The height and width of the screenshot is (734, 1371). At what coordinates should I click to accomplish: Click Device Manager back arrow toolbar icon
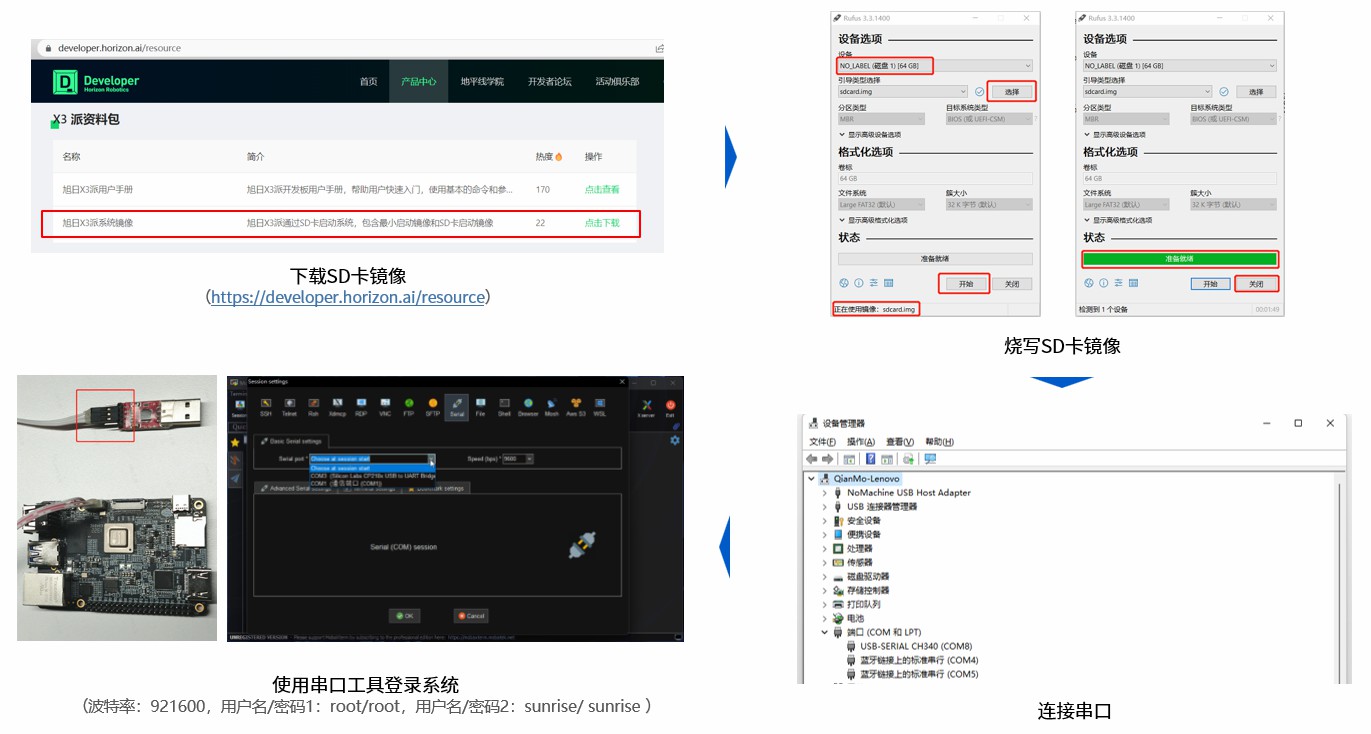tap(813, 459)
